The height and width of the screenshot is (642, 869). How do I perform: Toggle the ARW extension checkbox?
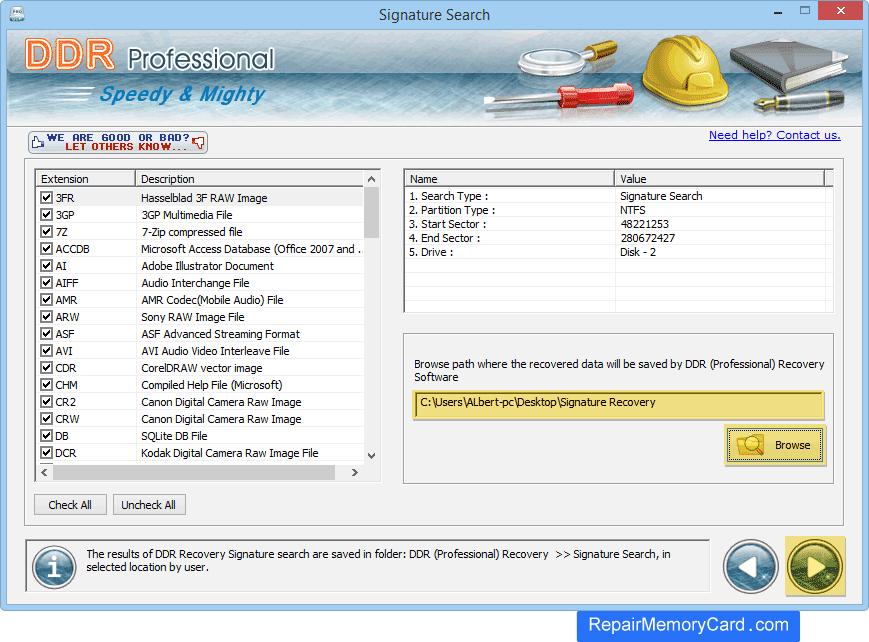click(47, 317)
